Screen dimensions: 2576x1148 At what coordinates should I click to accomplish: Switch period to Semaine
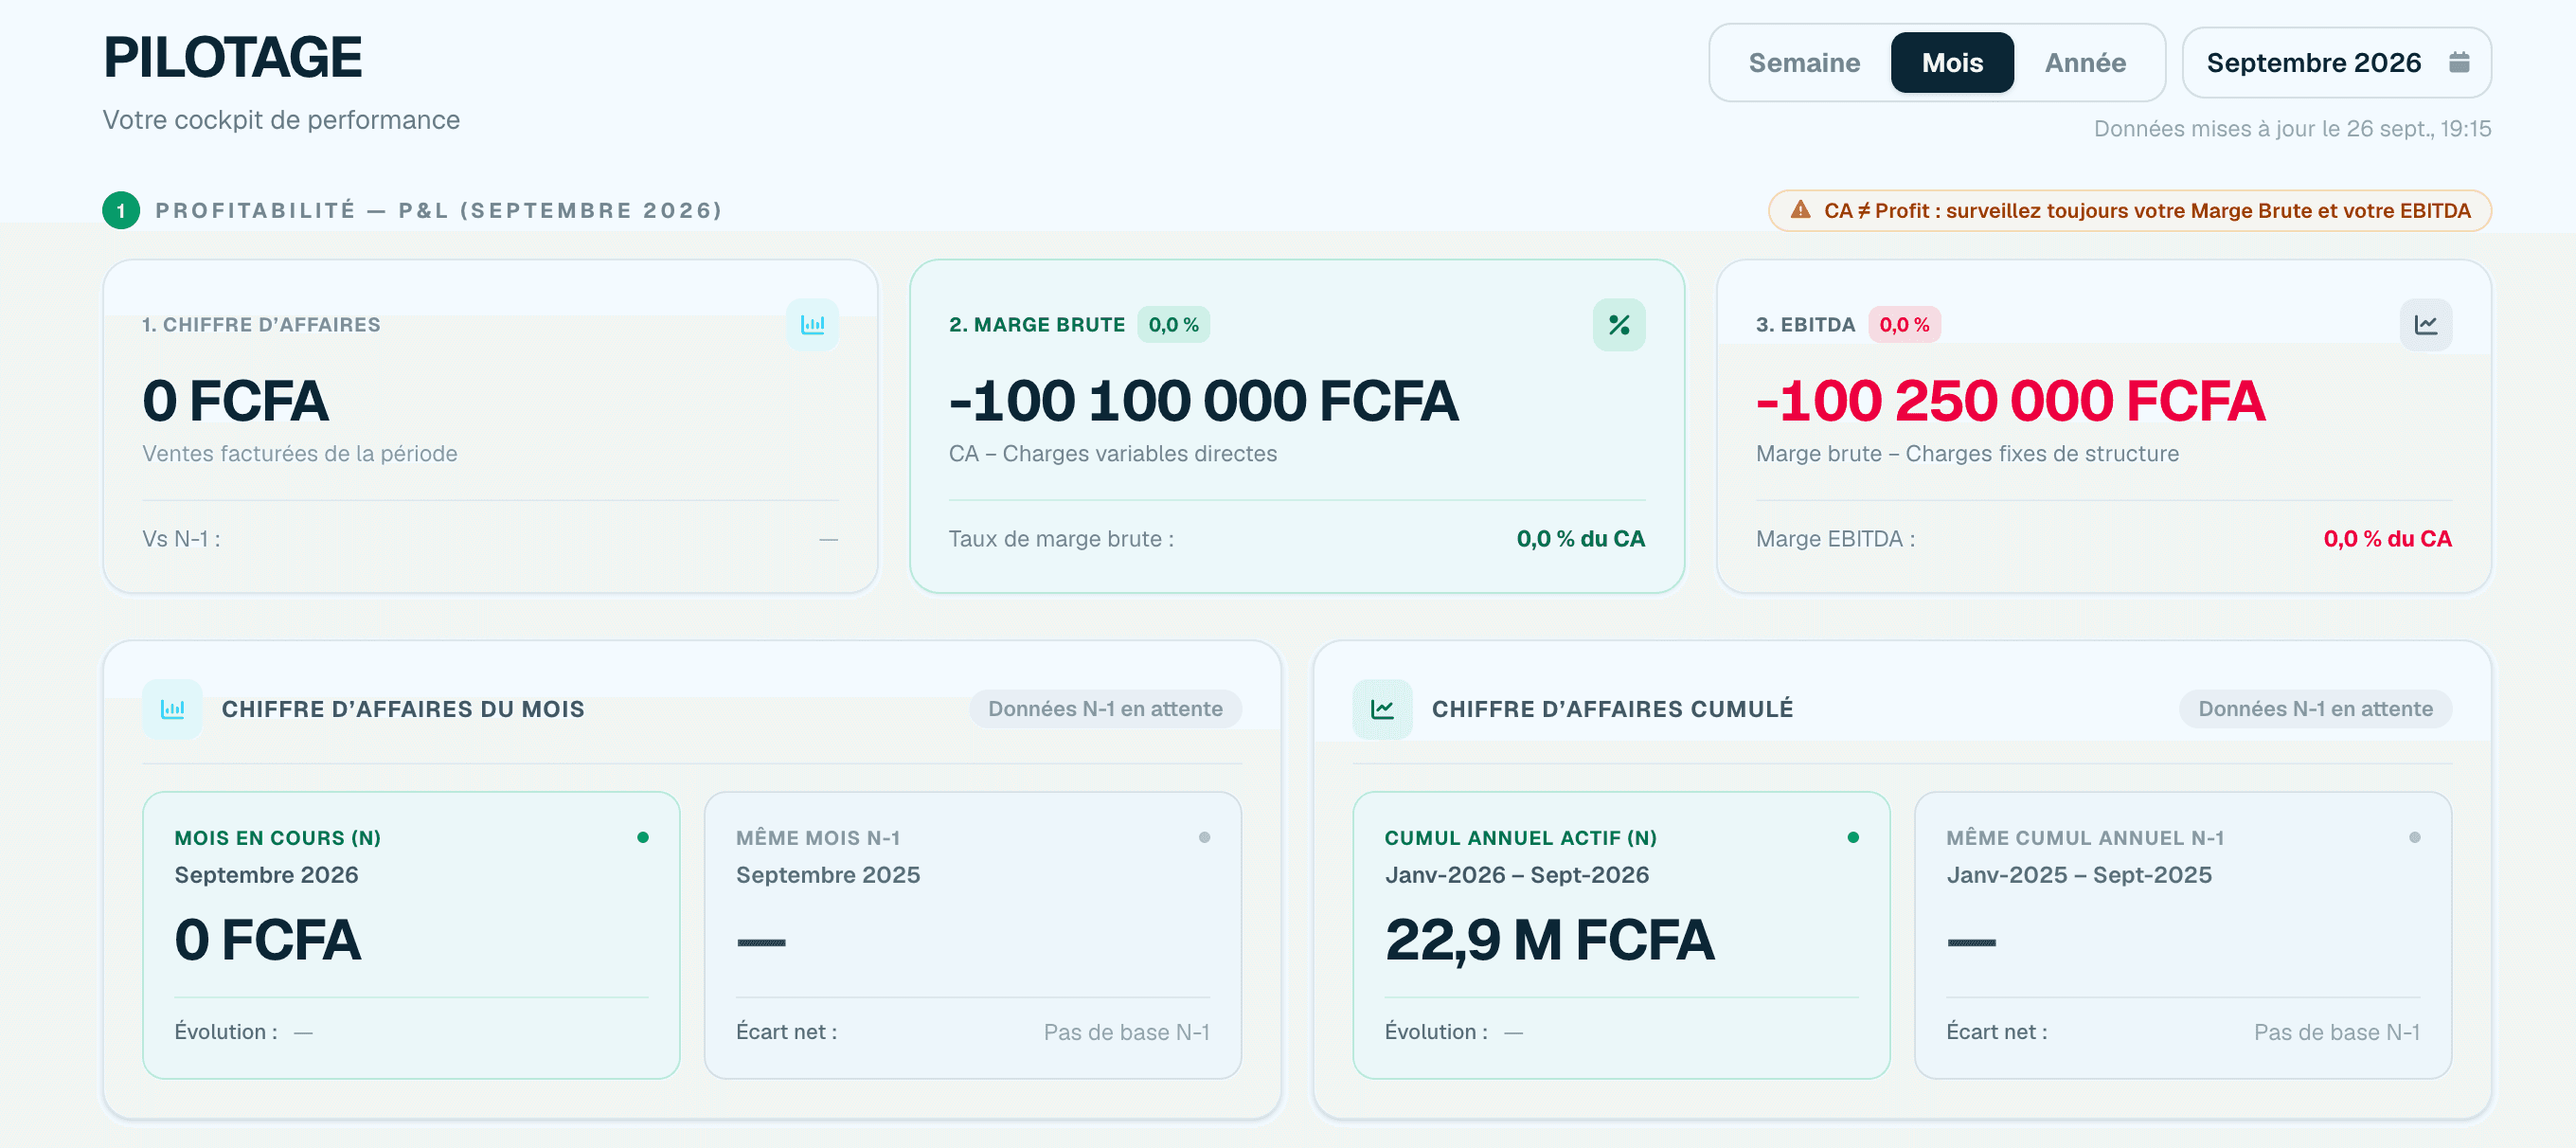point(1804,63)
